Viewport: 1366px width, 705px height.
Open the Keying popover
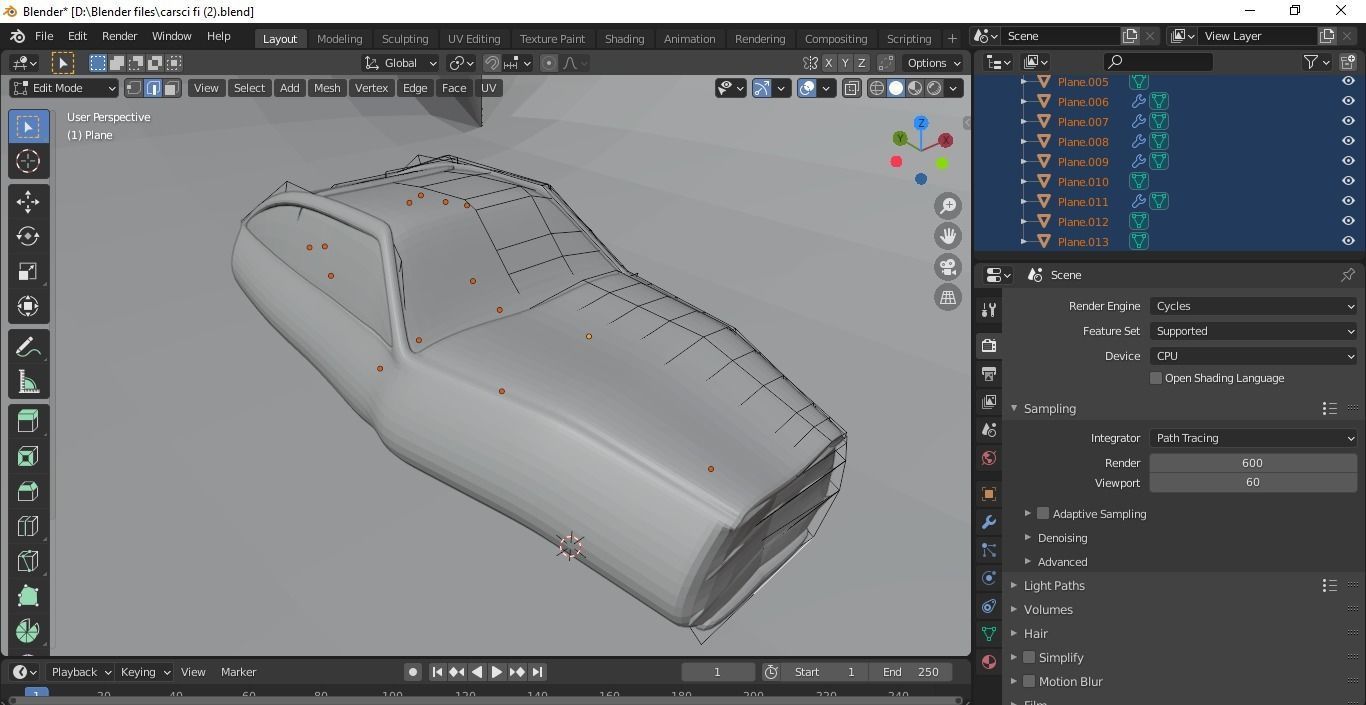pyautogui.click(x=144, y=672)
